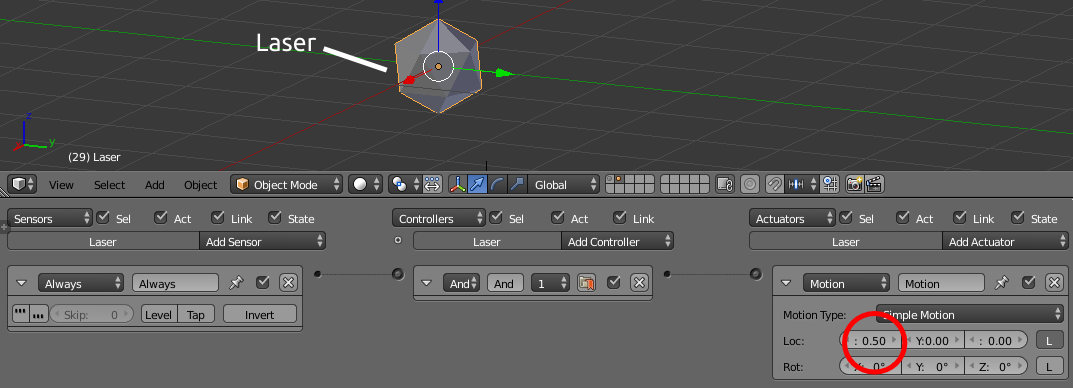Collapse the Motion actuator panel

coord(786,283)
